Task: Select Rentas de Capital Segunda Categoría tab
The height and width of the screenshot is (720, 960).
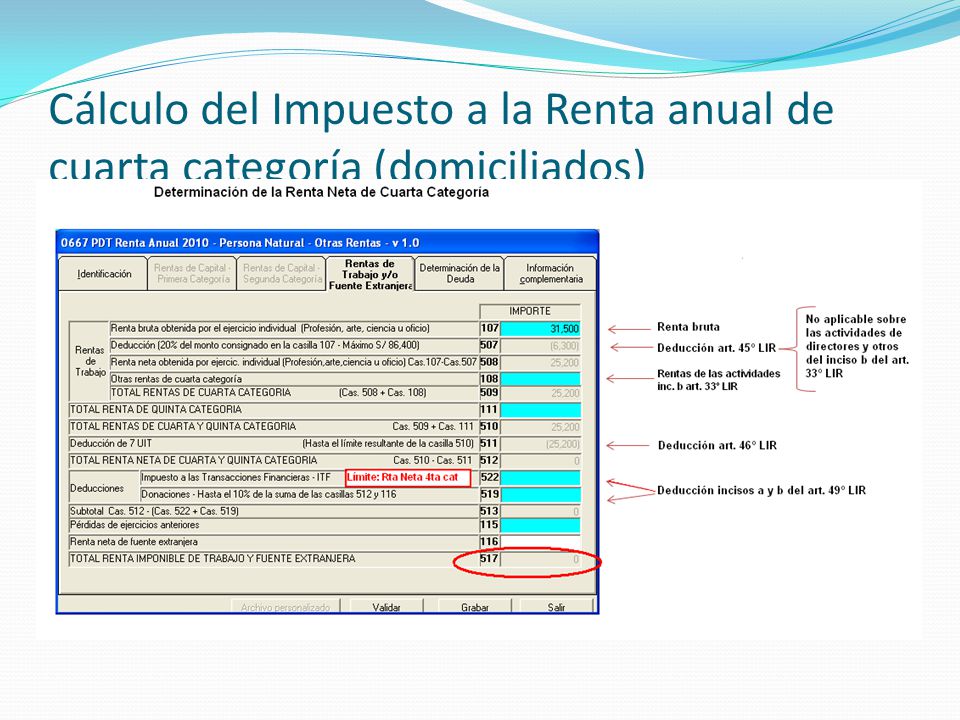Action: (282, 274)
